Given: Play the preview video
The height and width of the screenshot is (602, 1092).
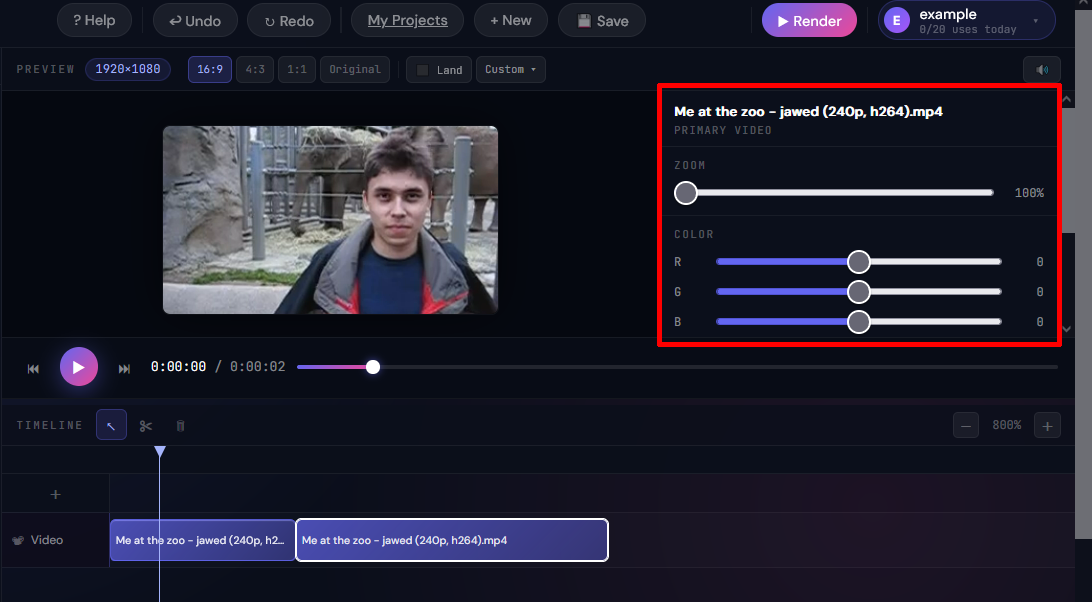Looking at the screenshot, I should point(79,366).
